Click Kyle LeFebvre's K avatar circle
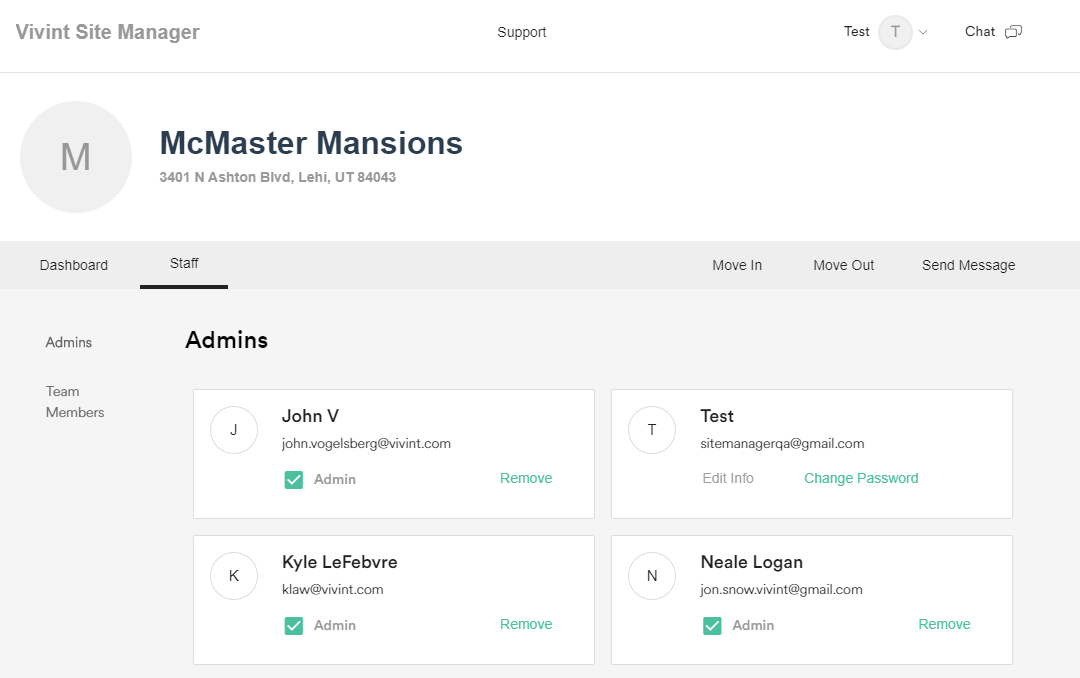The height and width of the screenshot is (678, 1080). (234, 576)
